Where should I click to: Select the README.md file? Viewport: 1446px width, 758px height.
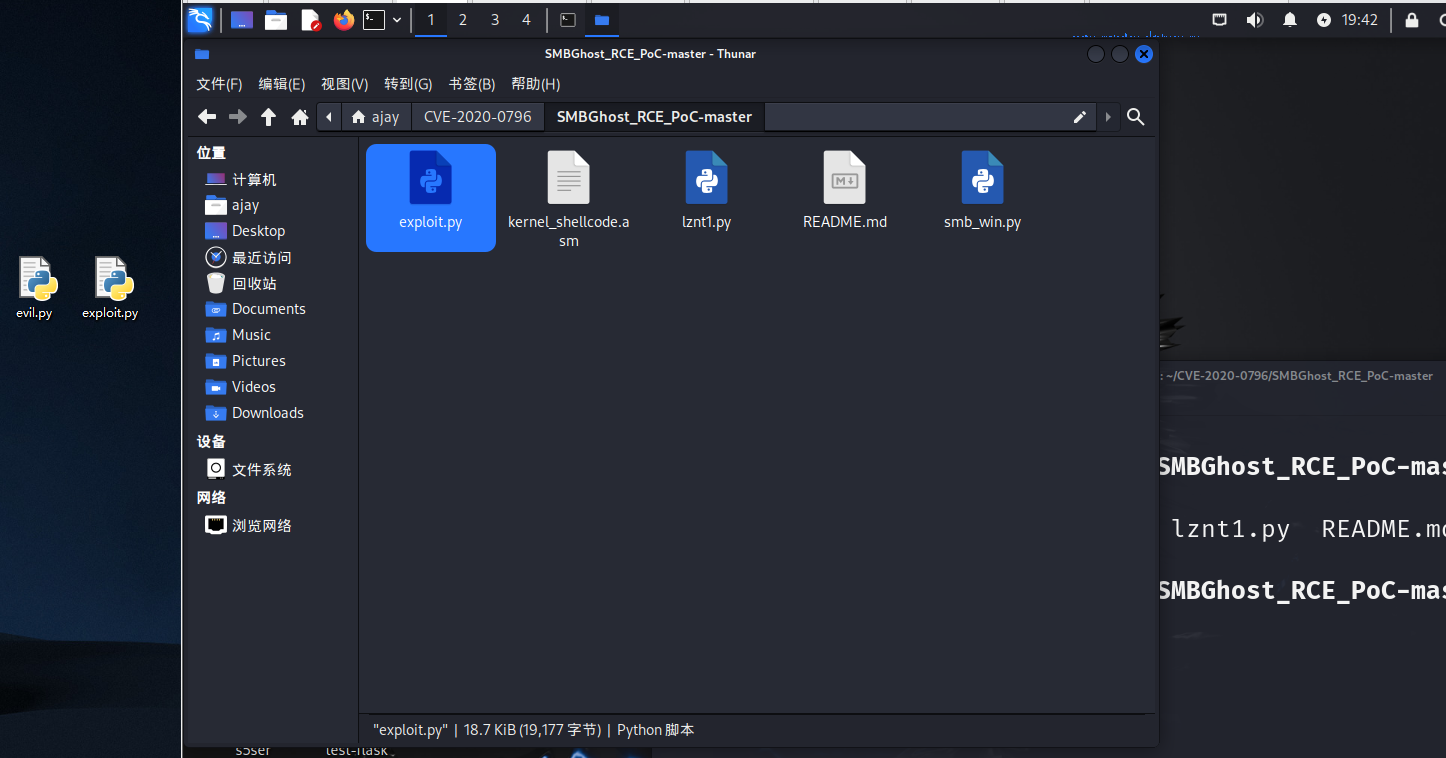point(844,191)
